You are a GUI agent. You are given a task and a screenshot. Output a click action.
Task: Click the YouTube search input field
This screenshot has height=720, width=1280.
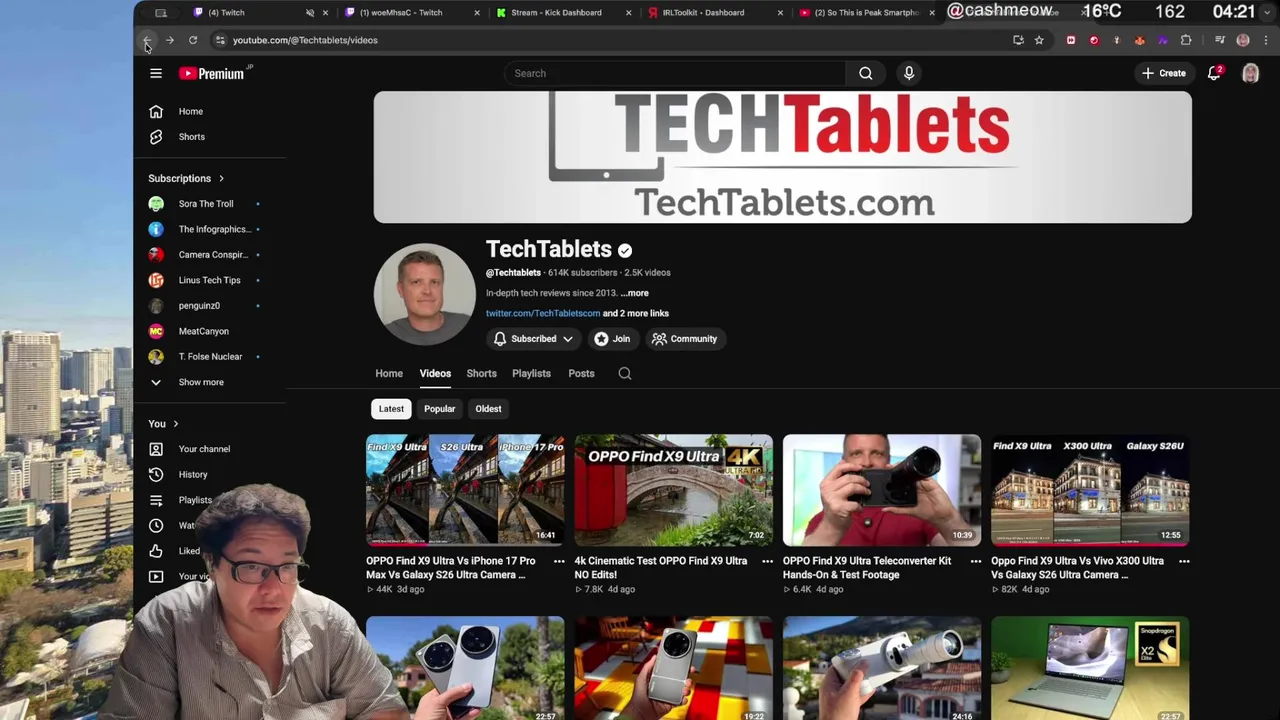(675, 73)
